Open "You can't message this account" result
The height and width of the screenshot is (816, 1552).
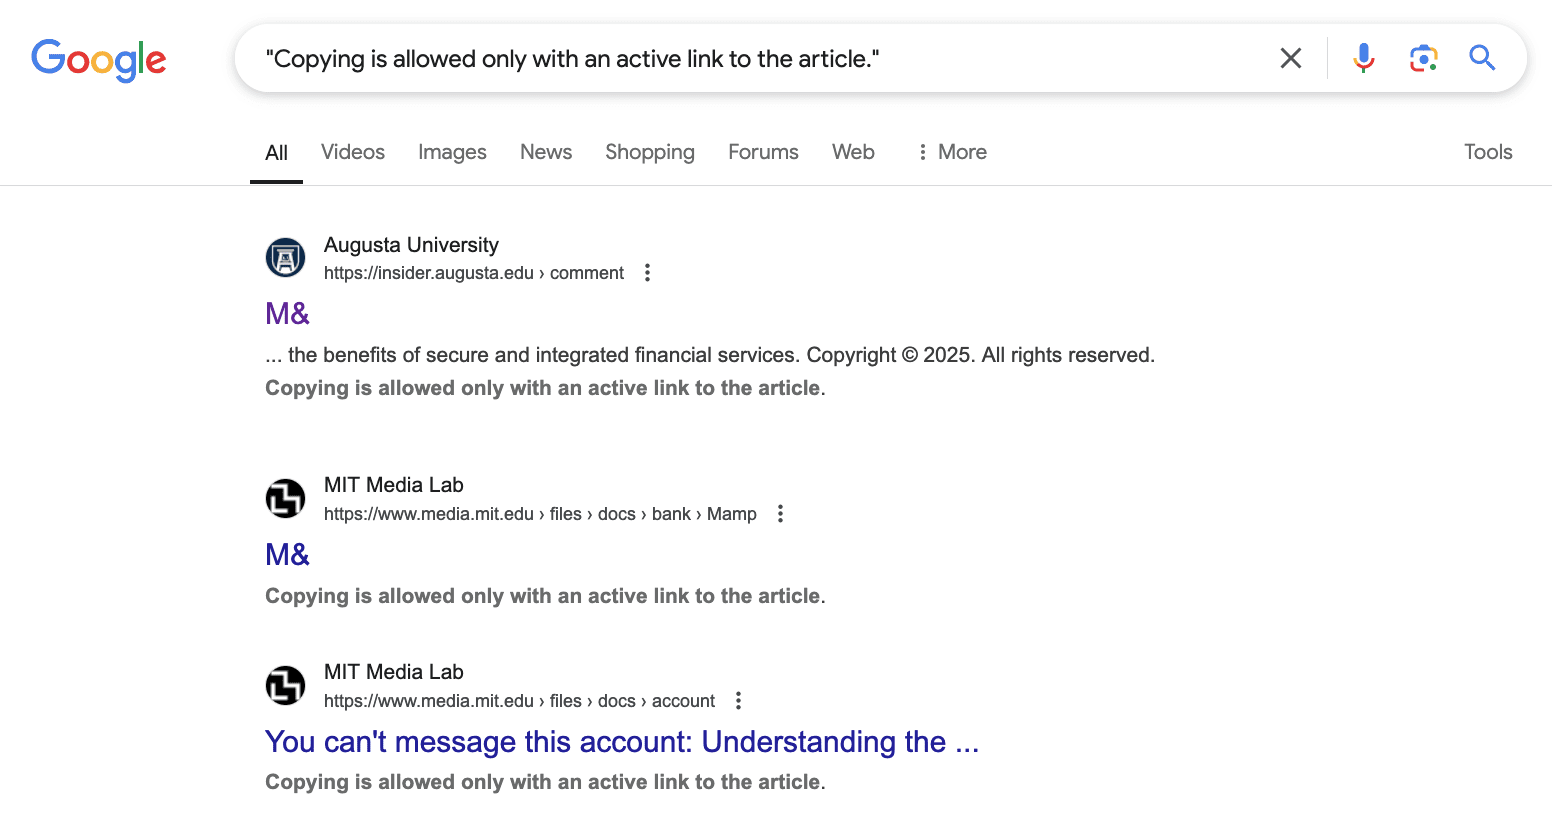point(622,742)
